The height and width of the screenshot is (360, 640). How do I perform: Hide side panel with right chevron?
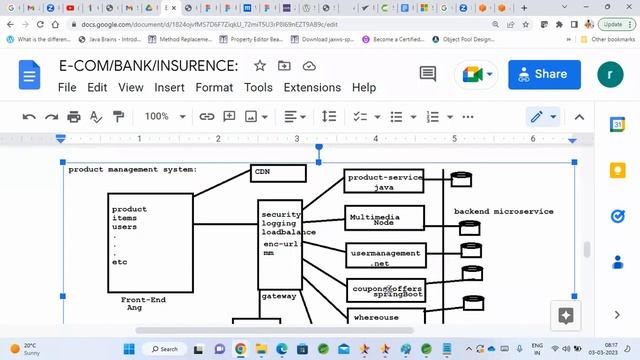(x=617, y=315)
